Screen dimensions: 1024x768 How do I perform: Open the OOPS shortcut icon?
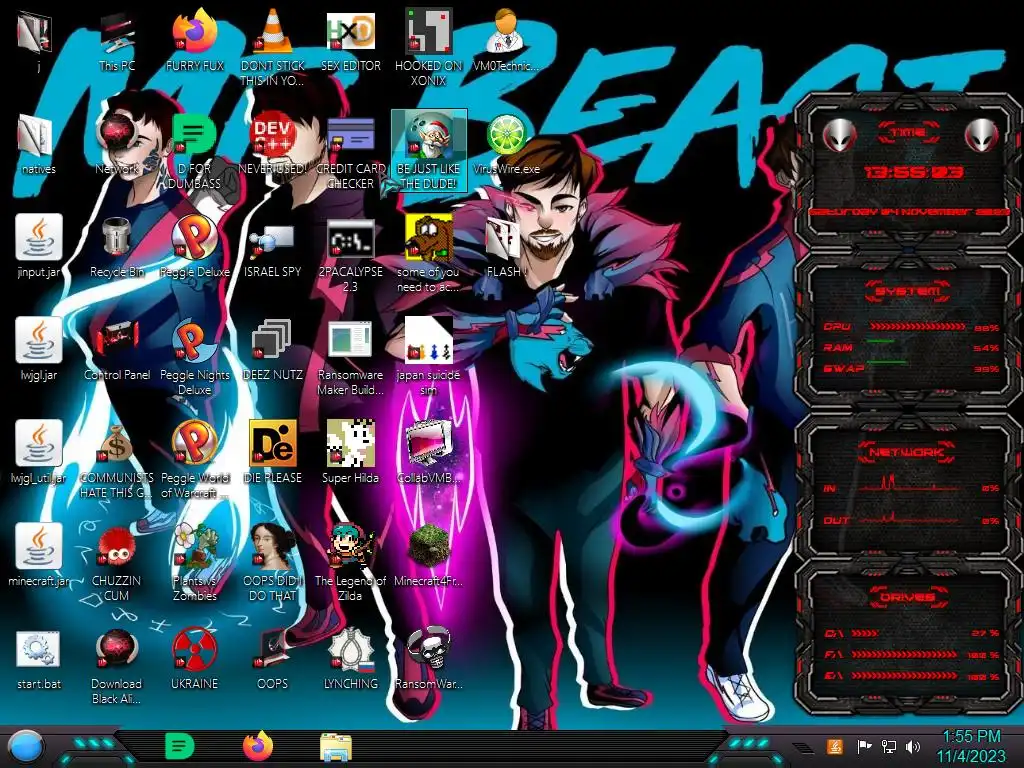(272, 650)
